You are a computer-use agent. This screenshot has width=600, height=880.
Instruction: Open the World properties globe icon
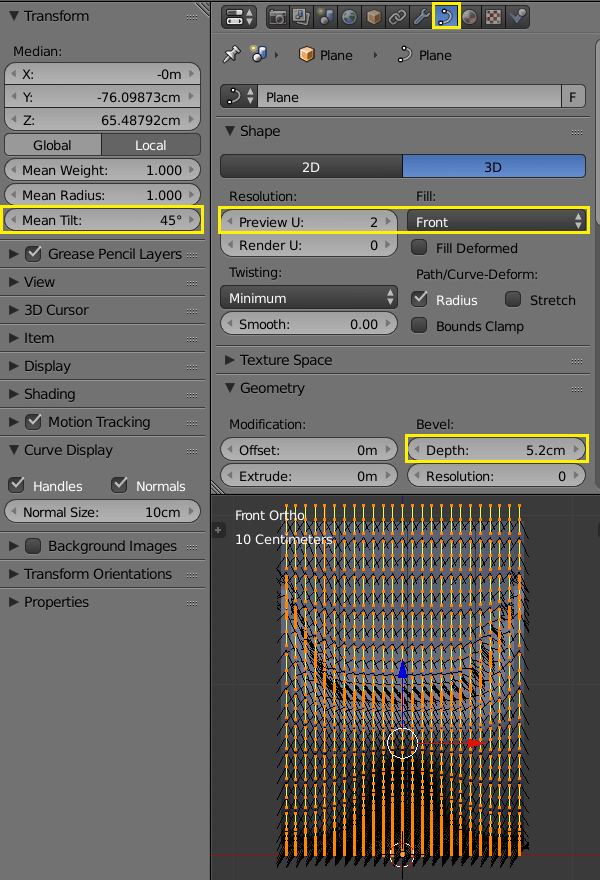(350, 16)
